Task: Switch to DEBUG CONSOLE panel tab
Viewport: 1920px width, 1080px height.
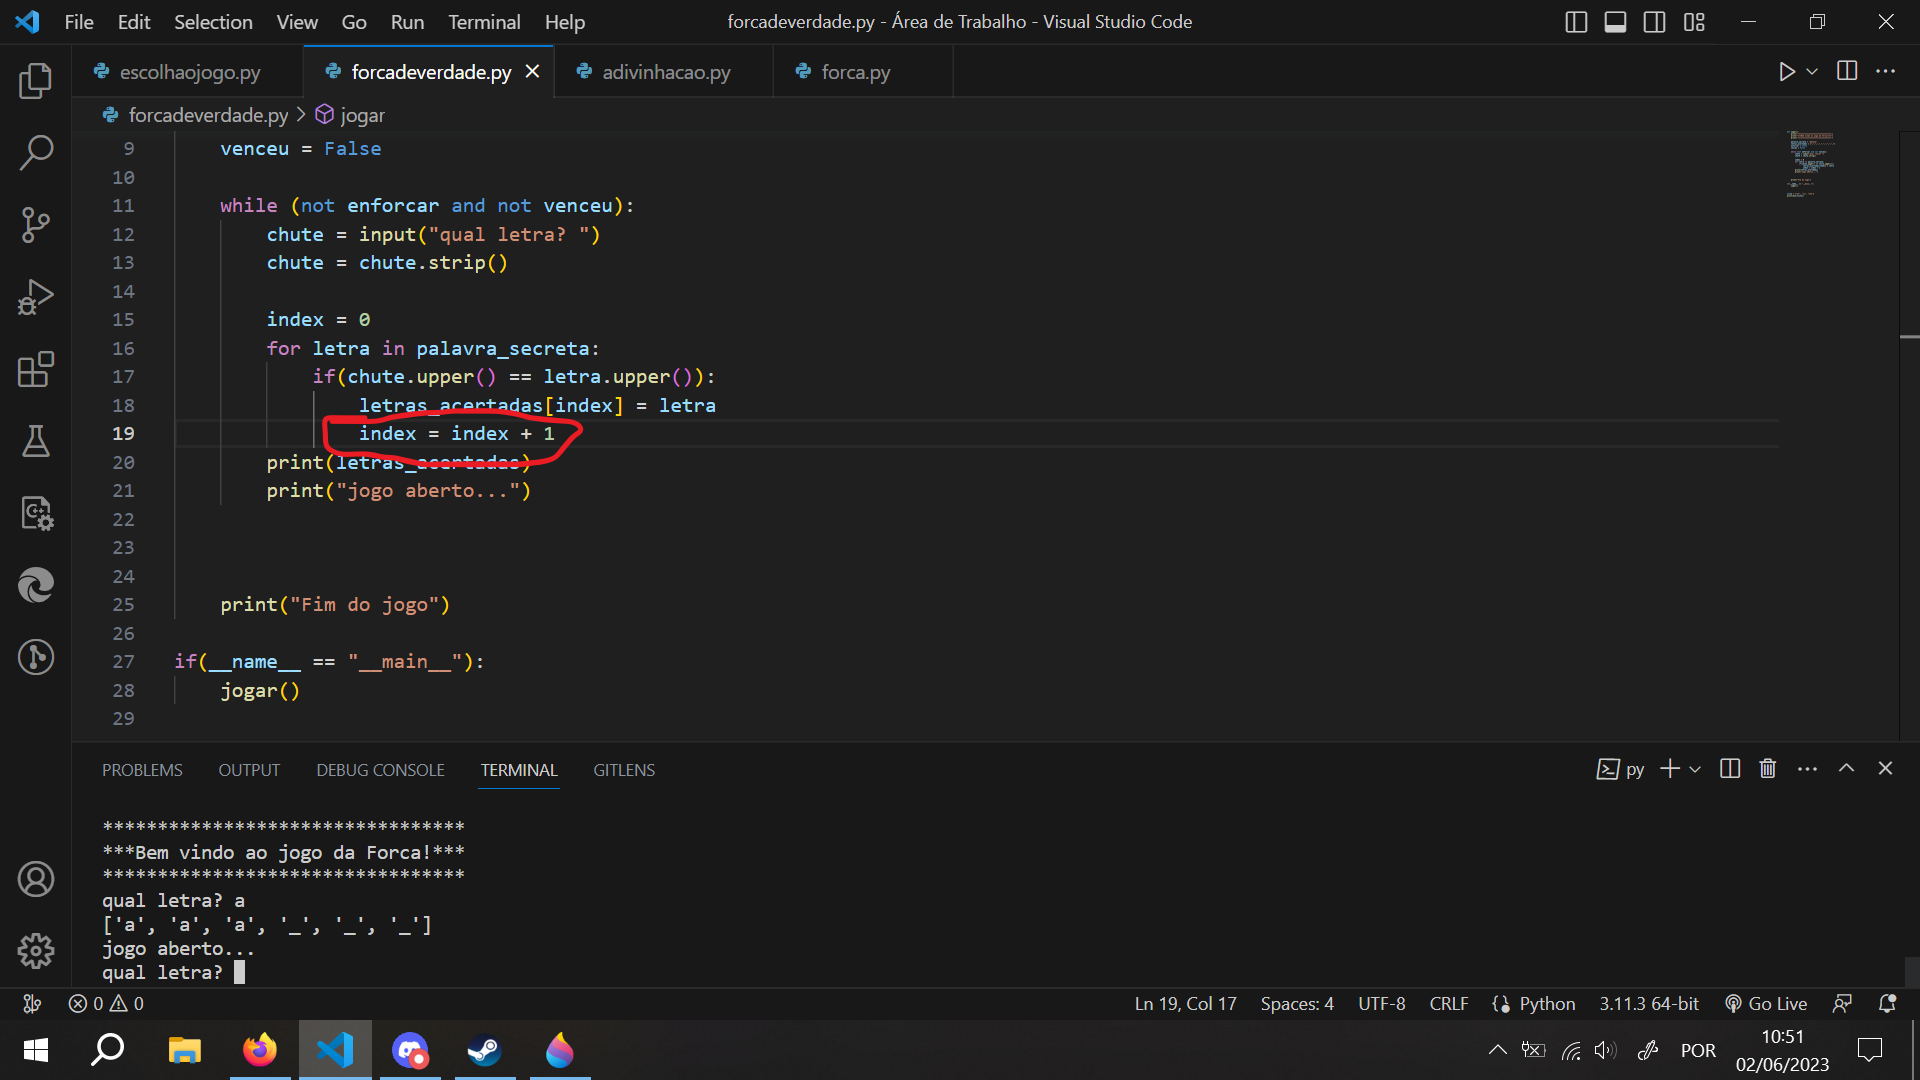Action: point(380,770)
